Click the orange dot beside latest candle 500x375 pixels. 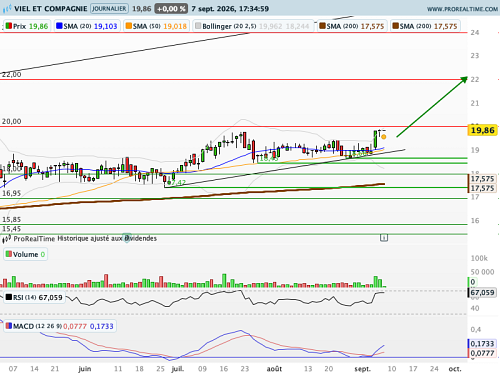(x=384, y=137)
